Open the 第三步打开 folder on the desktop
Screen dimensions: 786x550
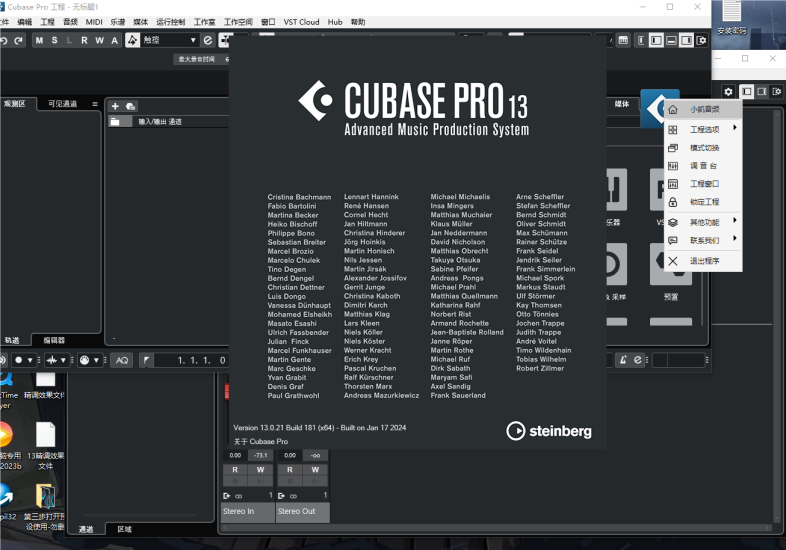[45, 506]
